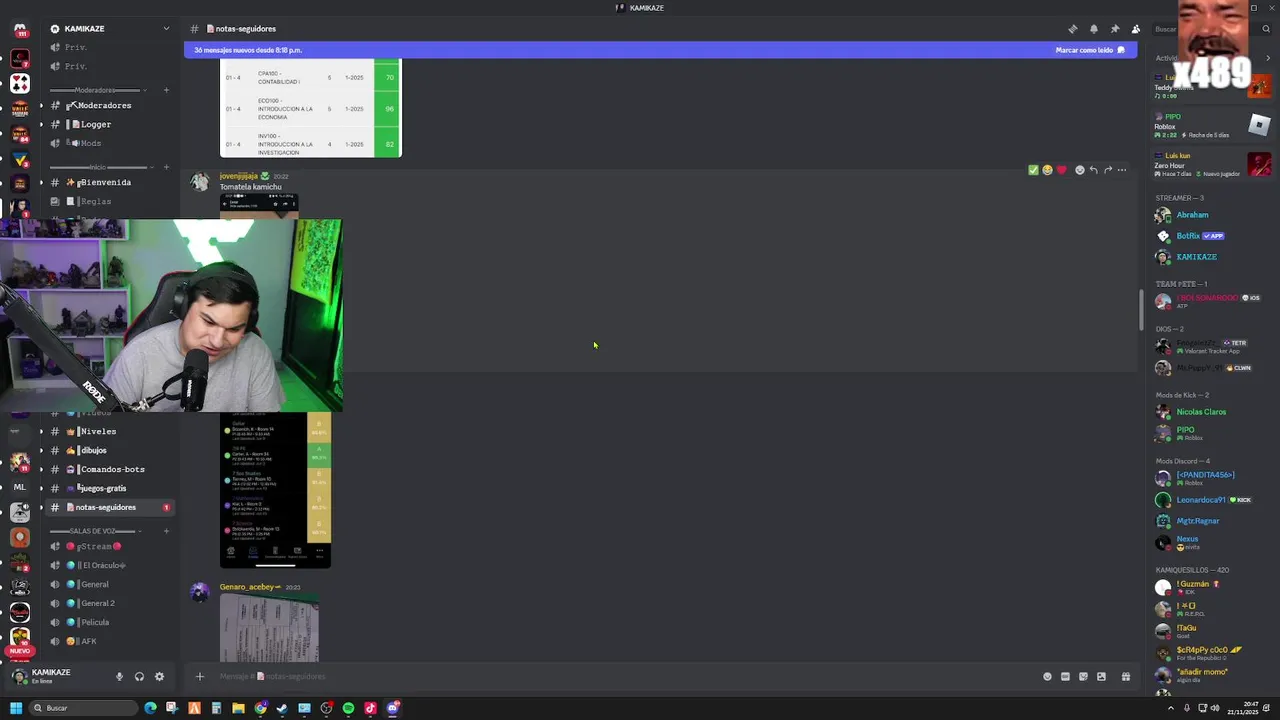Create channel in SALAS DE VOZ category
Image resolution: width=1280 pixels, height=720 pixels.
[166, 531]
